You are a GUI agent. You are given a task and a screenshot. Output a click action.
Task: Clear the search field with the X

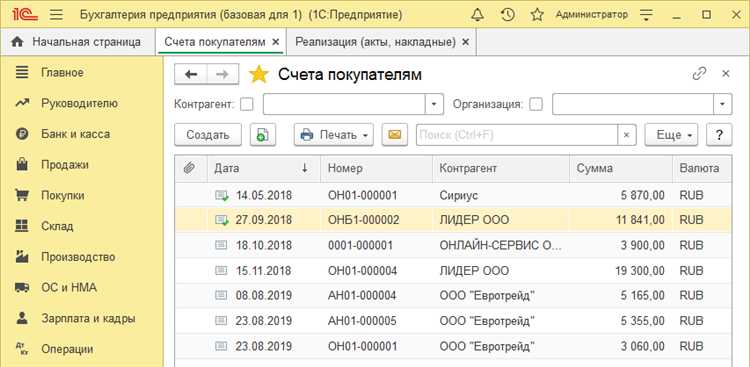click(x=627, y=135)
